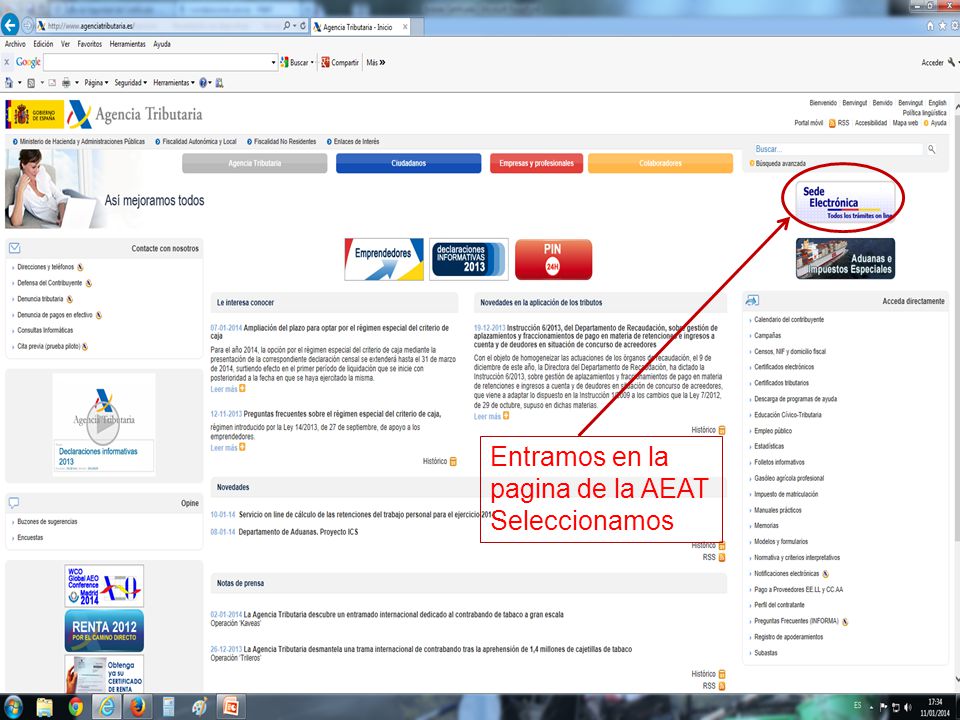960x720 pixels.
Task: Select the Empresas y profesionales red tab
Action: [x=536, y=163]
